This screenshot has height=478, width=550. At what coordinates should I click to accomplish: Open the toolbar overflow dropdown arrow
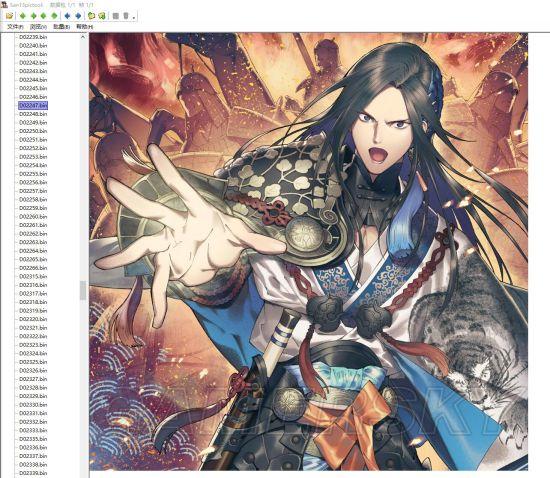pos(134,16)
